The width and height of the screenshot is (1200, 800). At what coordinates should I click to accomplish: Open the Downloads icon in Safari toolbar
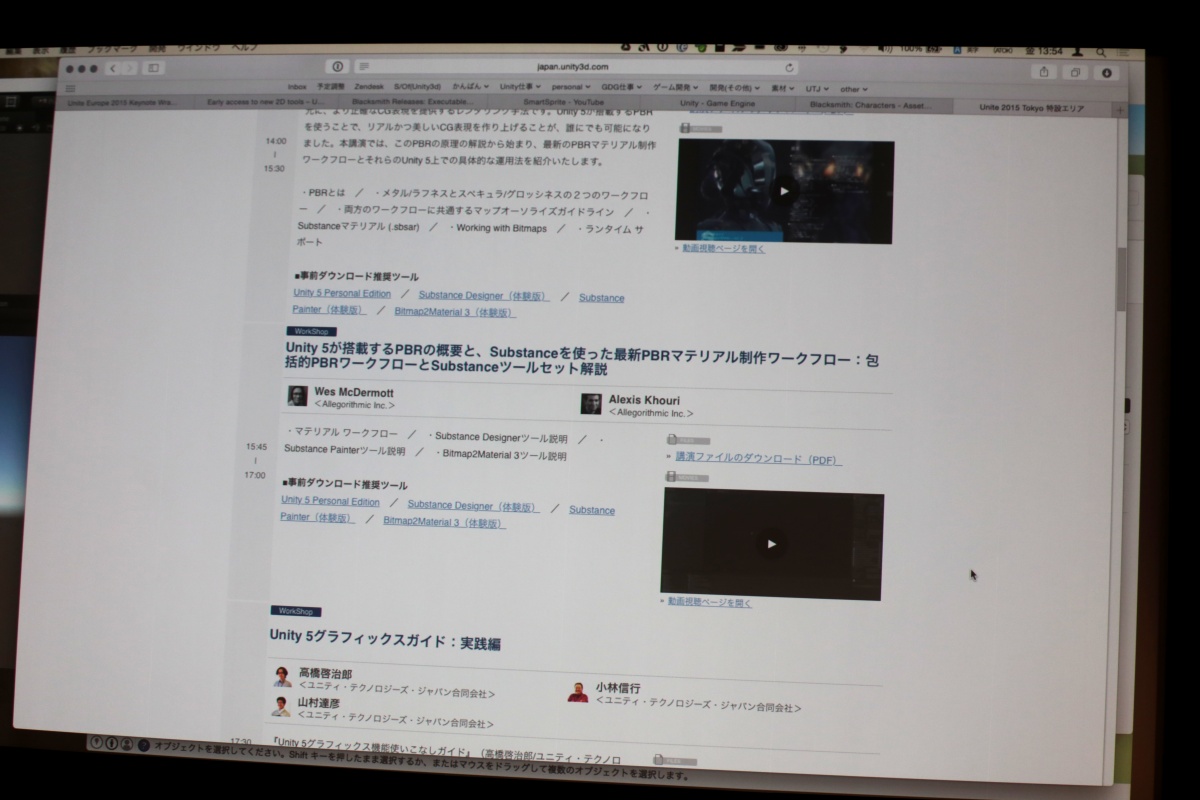click(x=1107, y=72)
